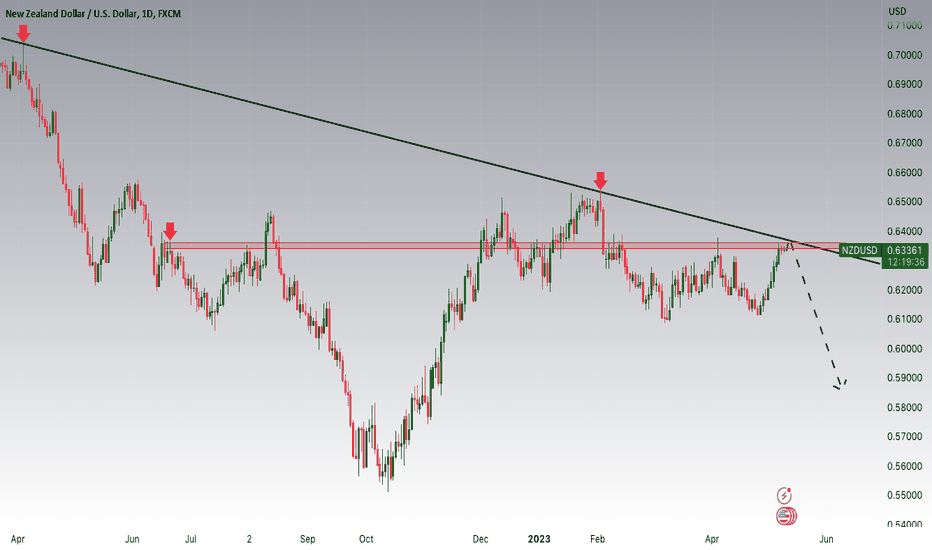
Task: Open the US flag economic event icon
Action: coord(786,516)
